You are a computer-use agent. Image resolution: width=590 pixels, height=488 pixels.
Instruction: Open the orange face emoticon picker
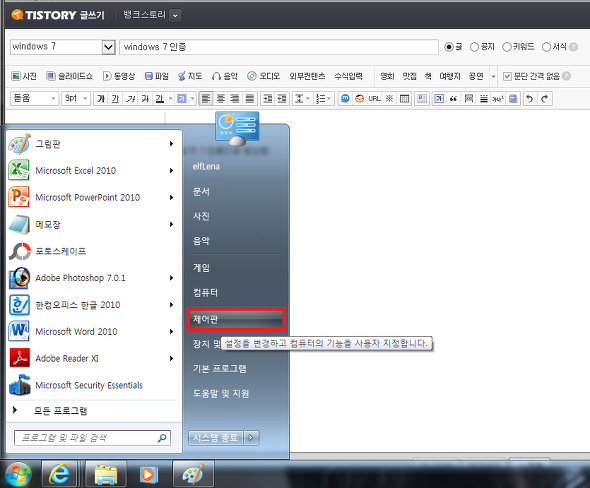(x=359, y=99)
